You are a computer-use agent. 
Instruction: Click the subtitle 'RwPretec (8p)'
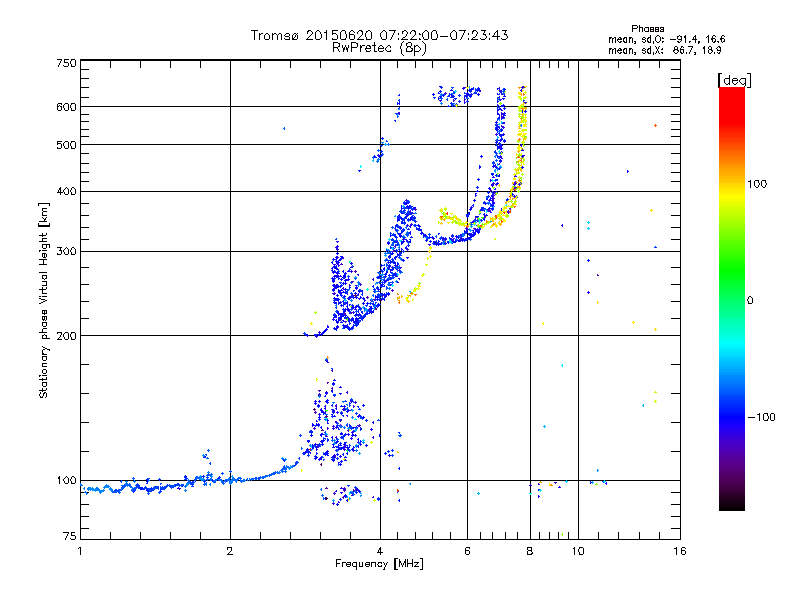tap(379, 48)
